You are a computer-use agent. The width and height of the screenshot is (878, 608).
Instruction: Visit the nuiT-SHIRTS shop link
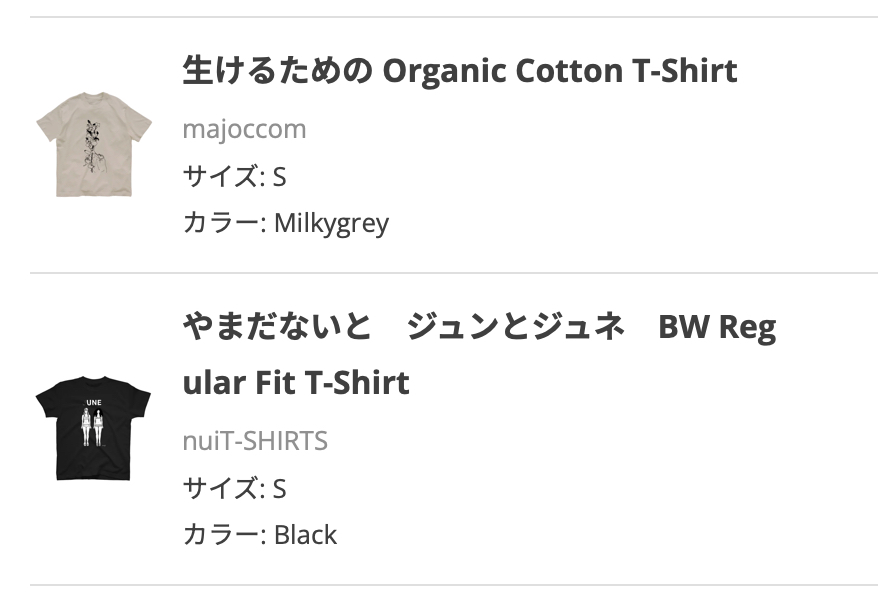click(x=255, y=441)
